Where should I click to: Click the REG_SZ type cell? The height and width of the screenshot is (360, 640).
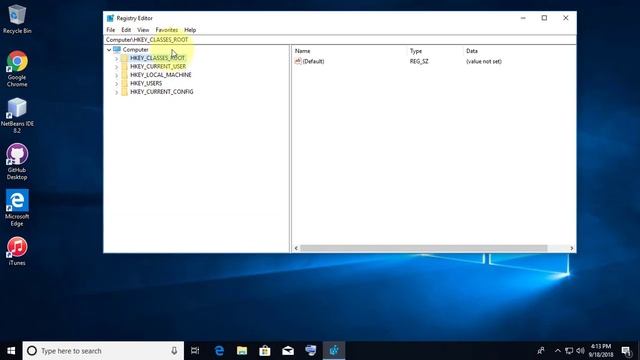tap(419, 61)
